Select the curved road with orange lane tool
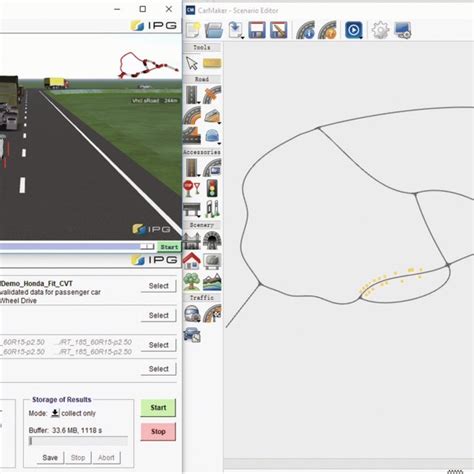474x474 pixels. click(192, 115)
